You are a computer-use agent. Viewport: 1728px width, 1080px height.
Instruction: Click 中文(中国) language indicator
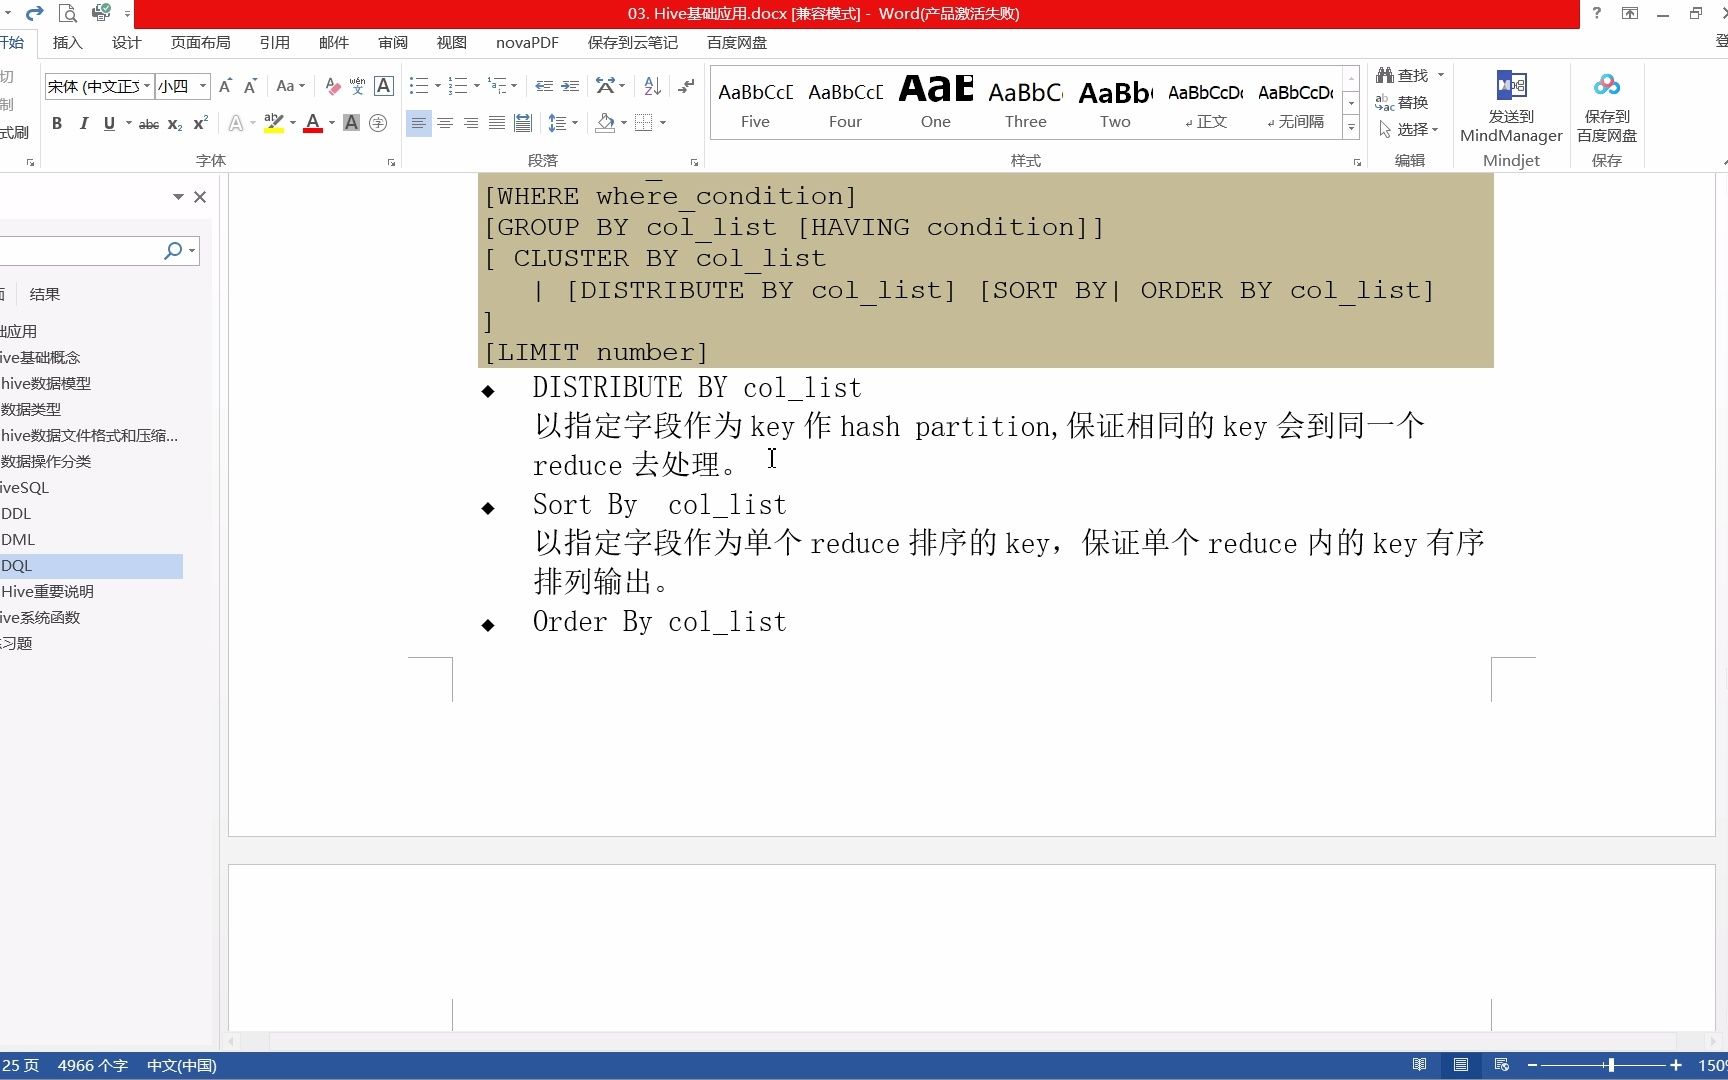click(181, 1065)
